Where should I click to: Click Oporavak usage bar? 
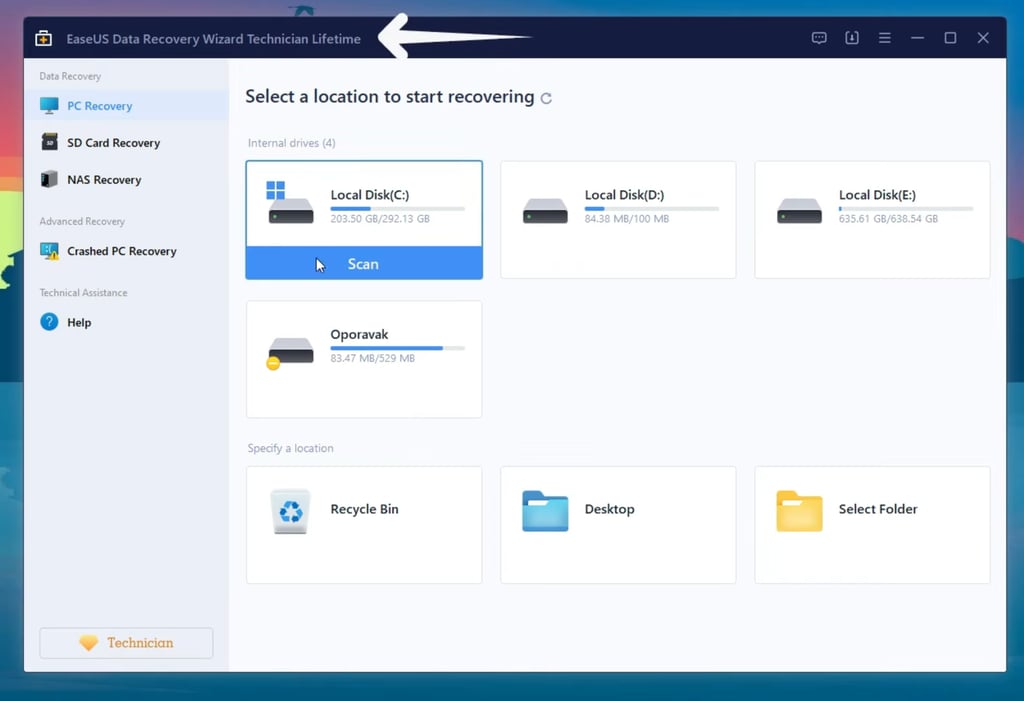pos(397,348)
